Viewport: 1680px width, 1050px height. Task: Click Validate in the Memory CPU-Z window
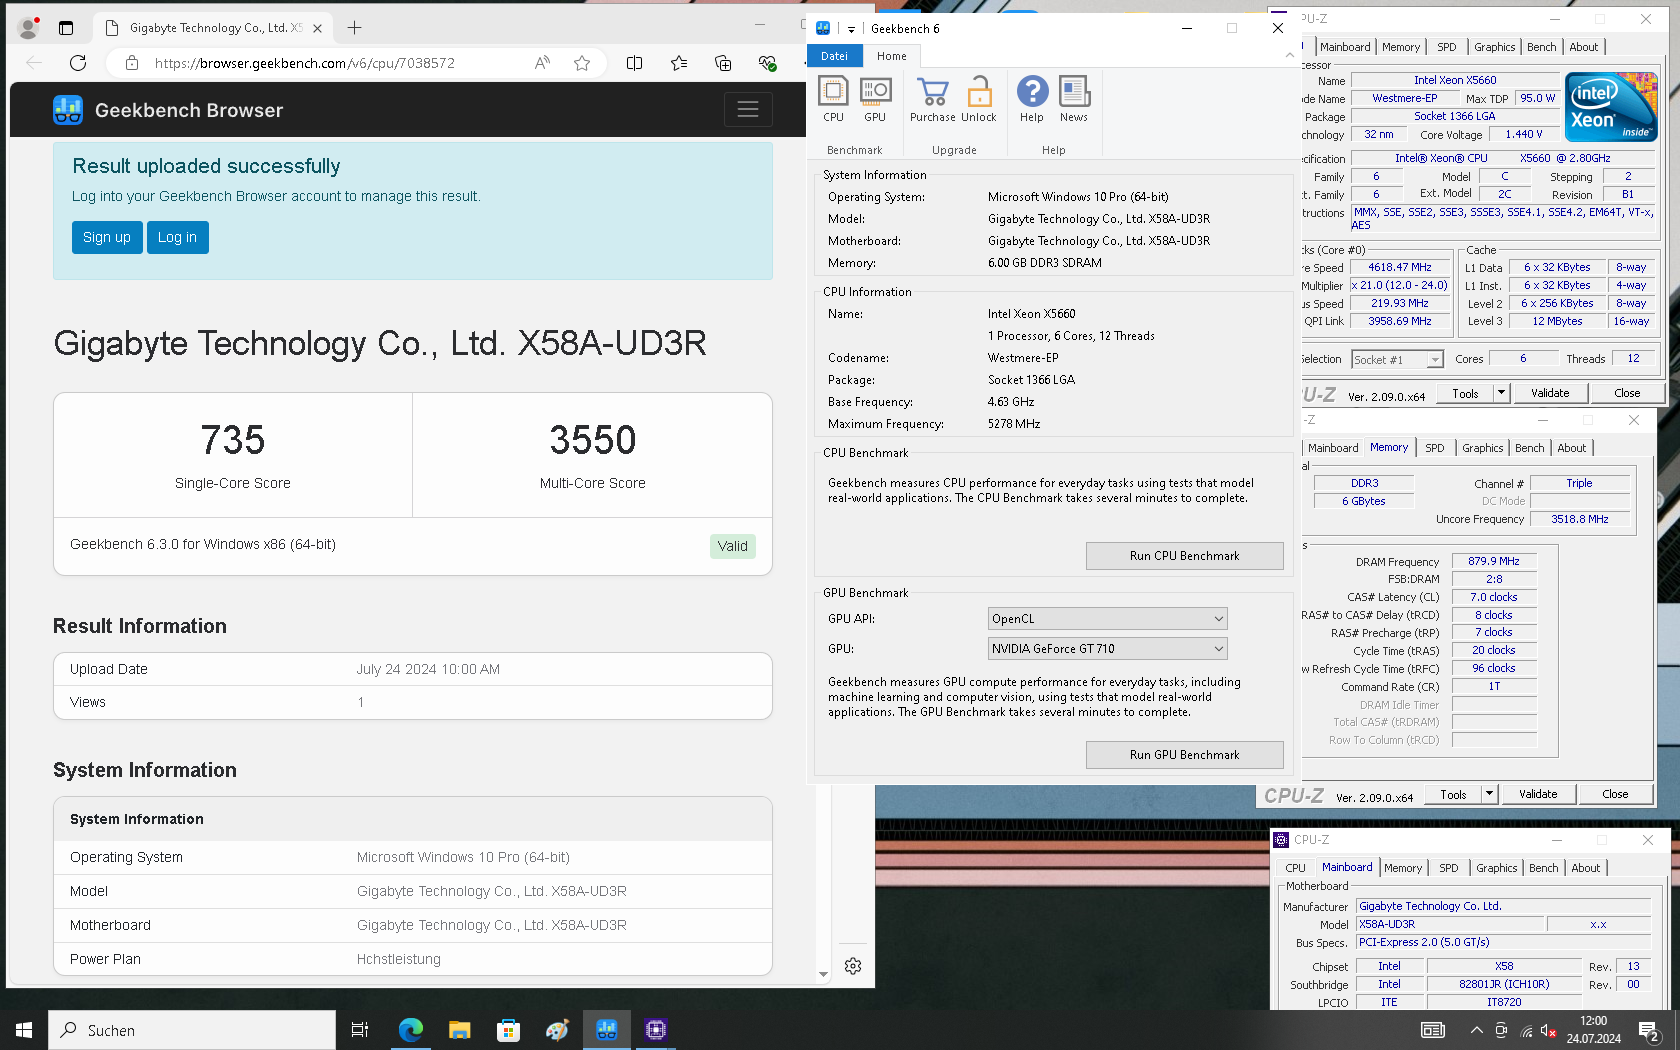coord(1538,794)
